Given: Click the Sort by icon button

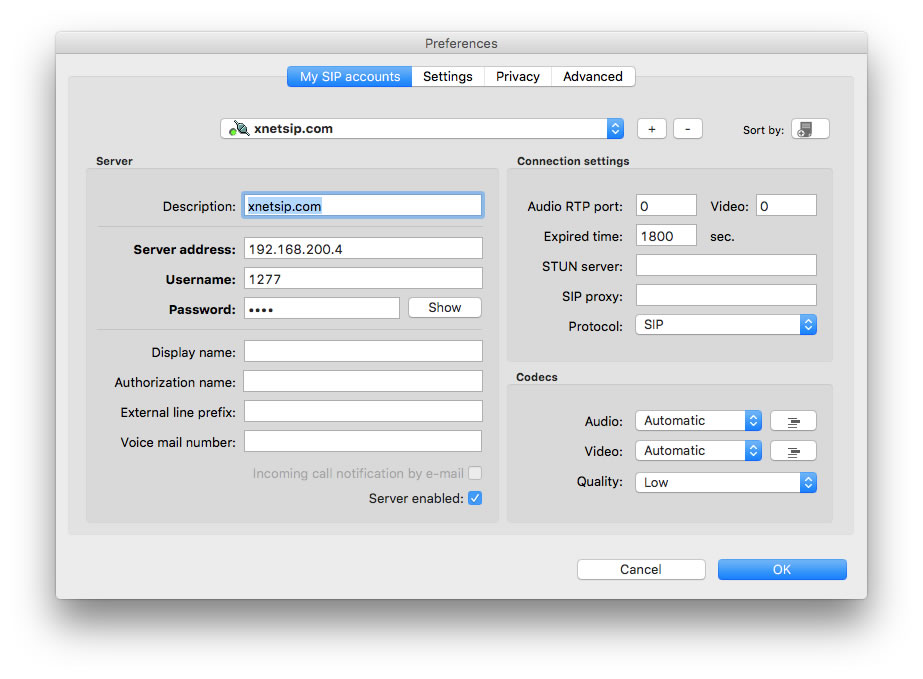Looking at the screenshot, I should pos(810,129).
